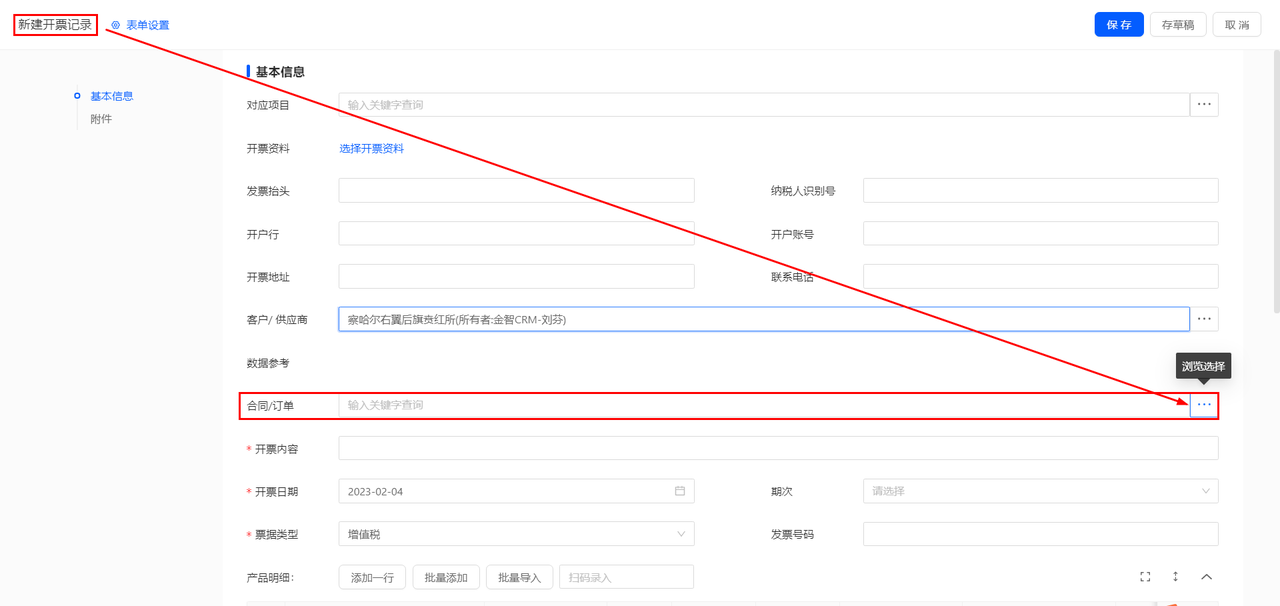Cancel the form with 取消
The width and height of the screenshot is (1280, 606).
(x=1237, y=25)
